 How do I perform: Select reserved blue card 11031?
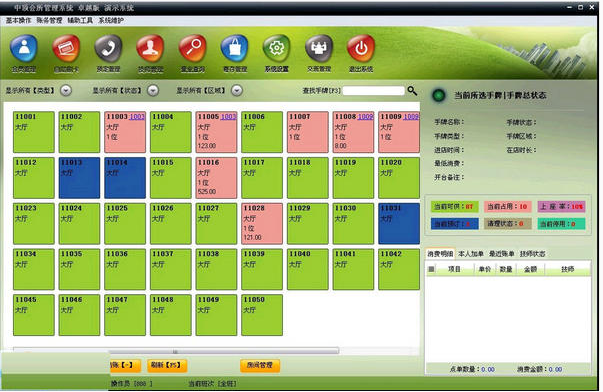pos(399,224)
